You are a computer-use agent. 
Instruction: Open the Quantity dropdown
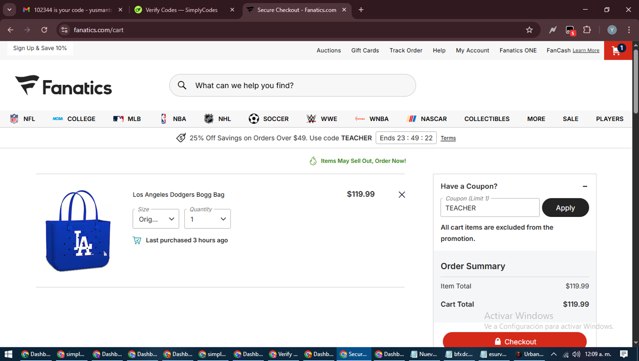point(207,219)
